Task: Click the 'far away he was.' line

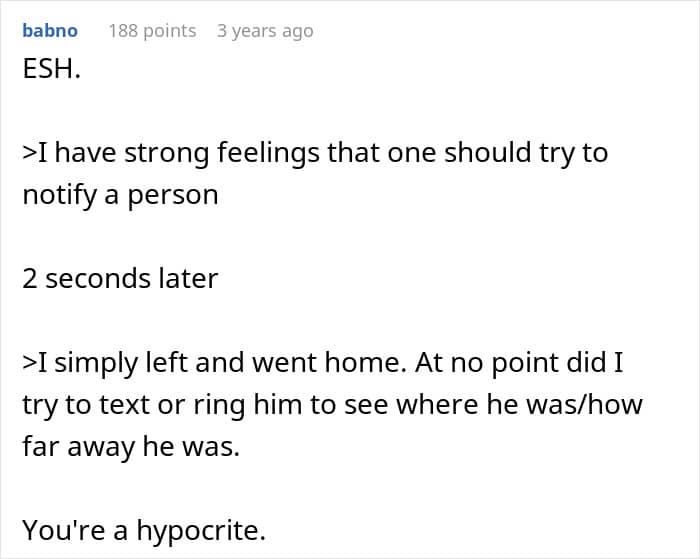Action: click(131, 446)
